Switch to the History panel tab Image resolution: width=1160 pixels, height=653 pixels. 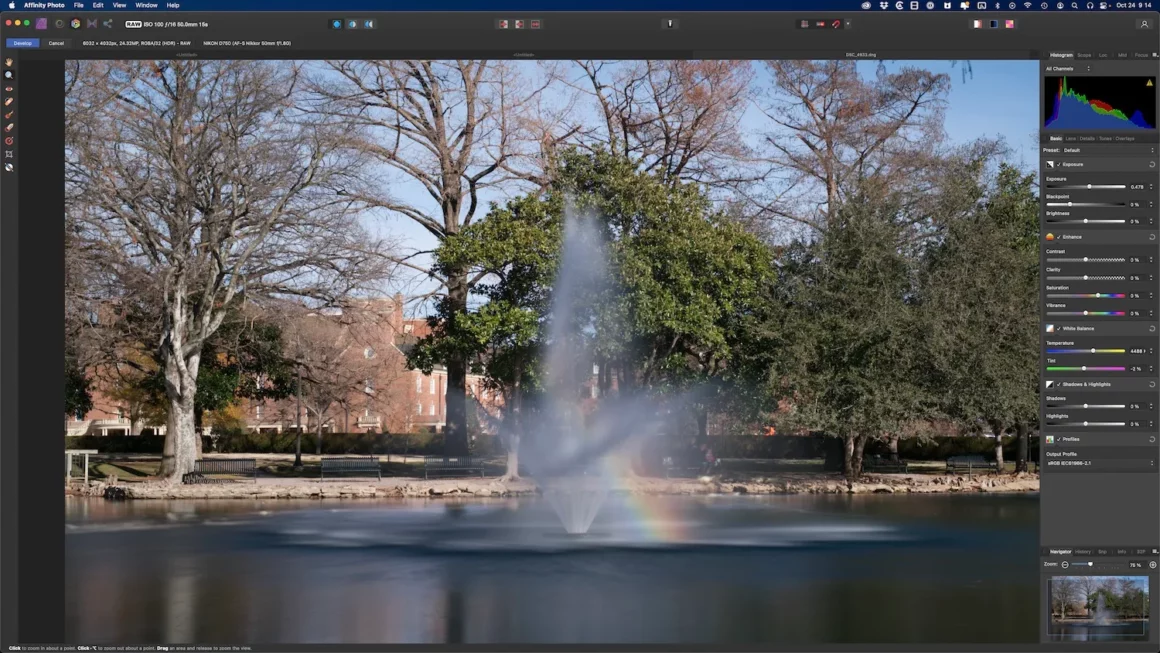tap(1083, 551)
